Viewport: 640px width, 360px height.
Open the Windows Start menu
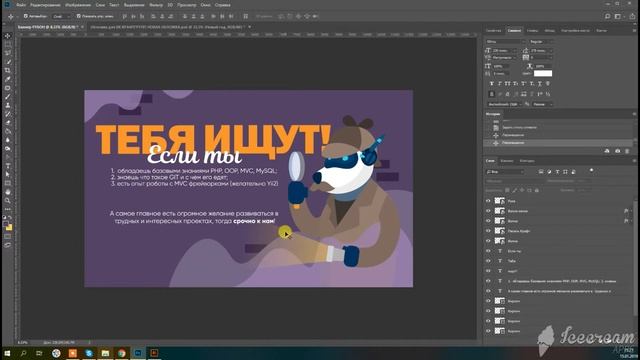[7, 353]
